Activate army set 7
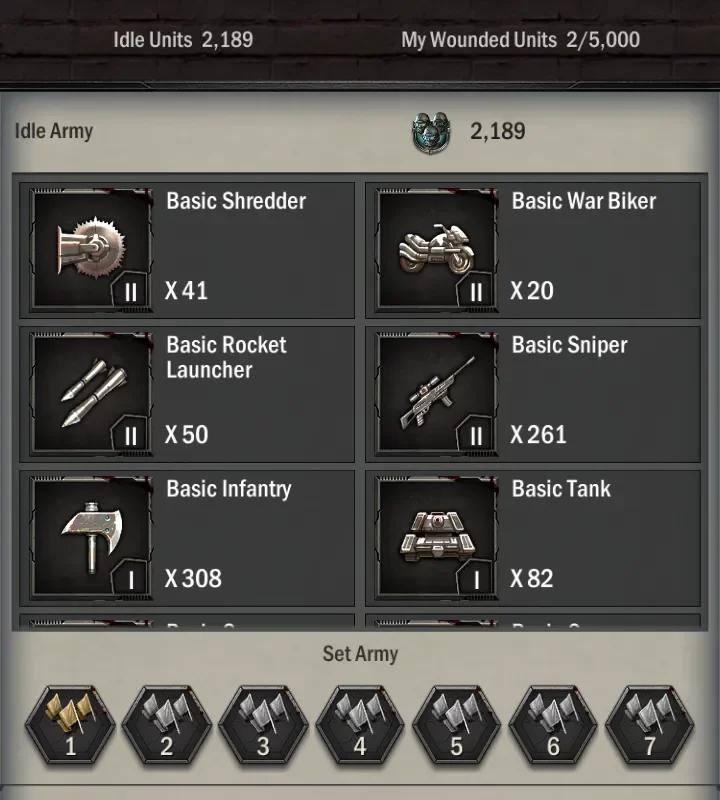The width and height of the screenshot is (720, 800). point(650,725)
